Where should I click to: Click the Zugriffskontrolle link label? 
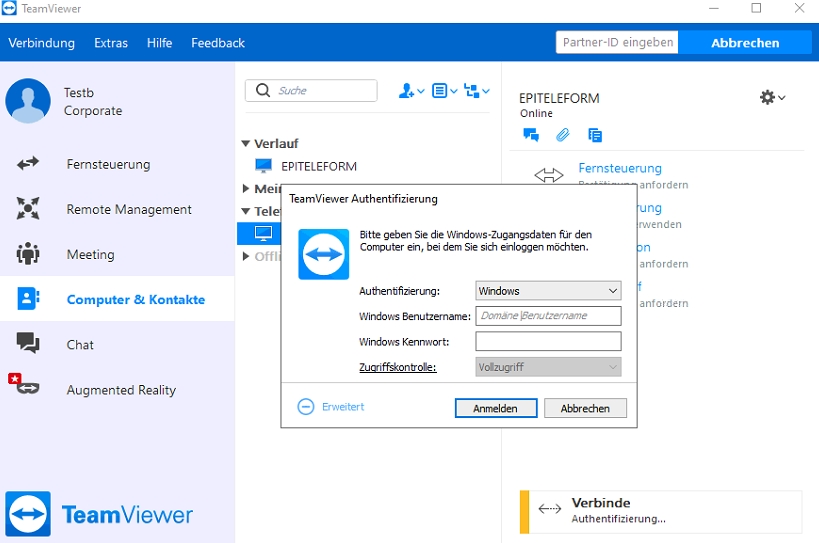pyautogui.click(x=397, y=367)
